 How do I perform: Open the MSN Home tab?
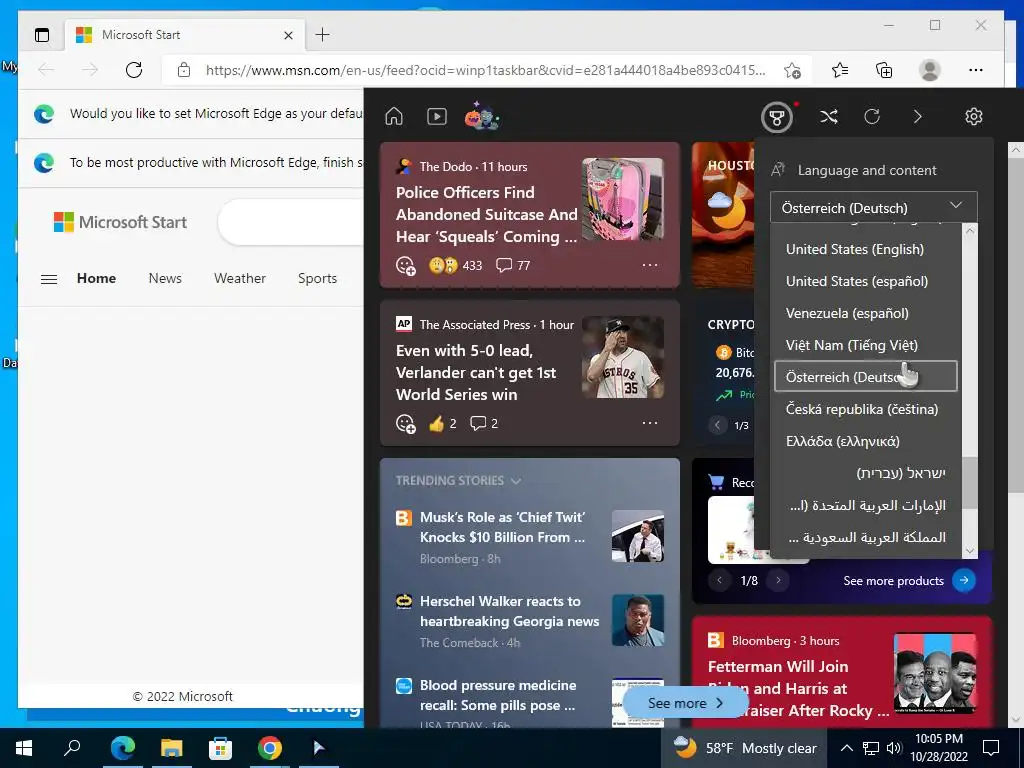[97, 278]
